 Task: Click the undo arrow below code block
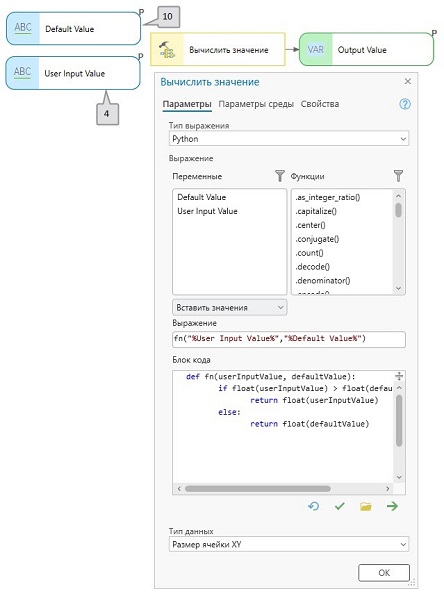(x=314, y=506)
